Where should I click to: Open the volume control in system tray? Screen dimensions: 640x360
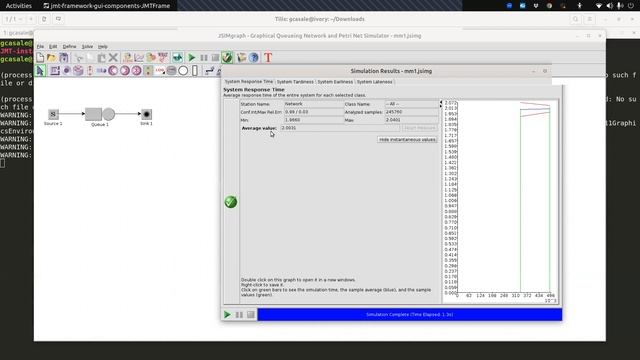609,6
